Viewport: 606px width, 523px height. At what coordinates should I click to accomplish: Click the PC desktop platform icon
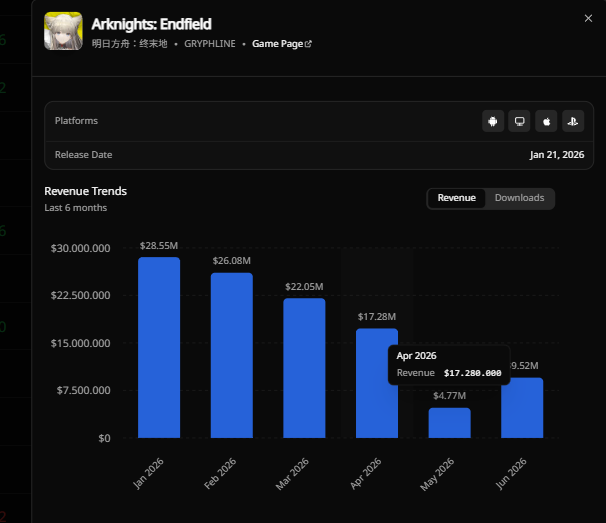pyautogui.click(x=519, y=121)
